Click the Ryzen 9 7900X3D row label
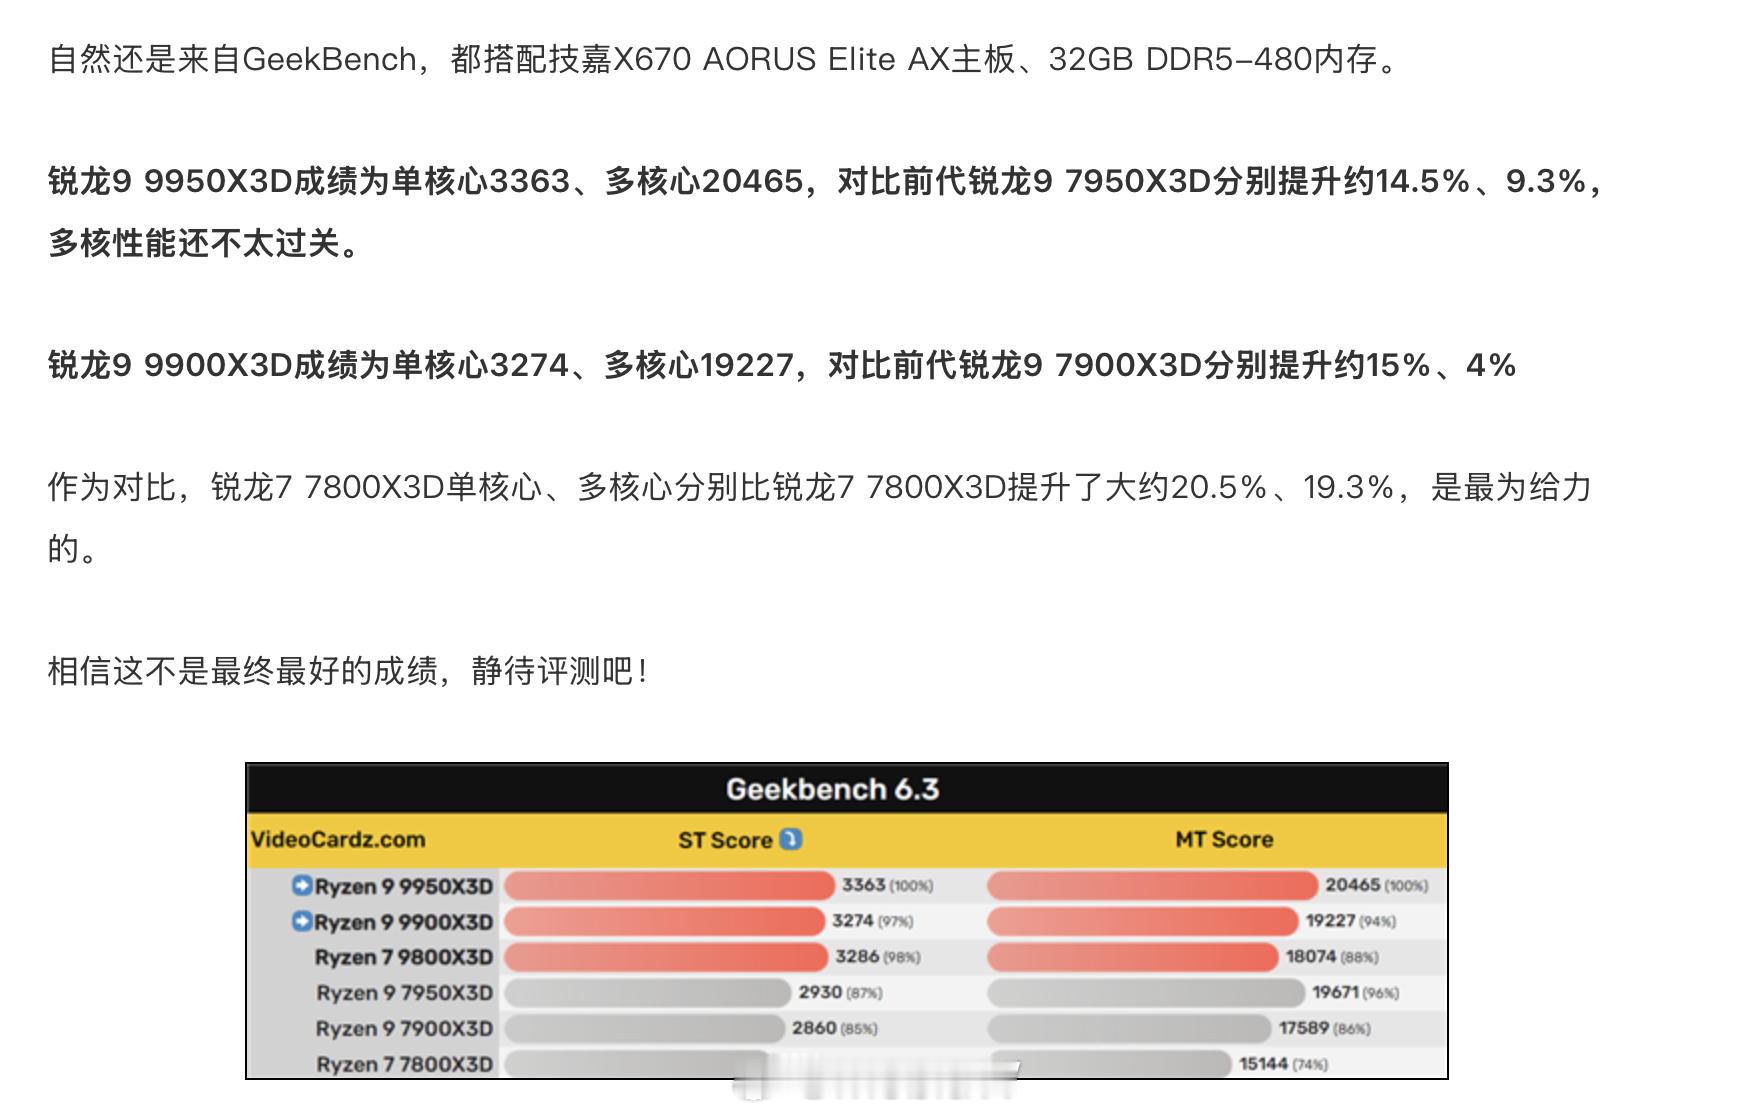 [x=405, y=1028]
